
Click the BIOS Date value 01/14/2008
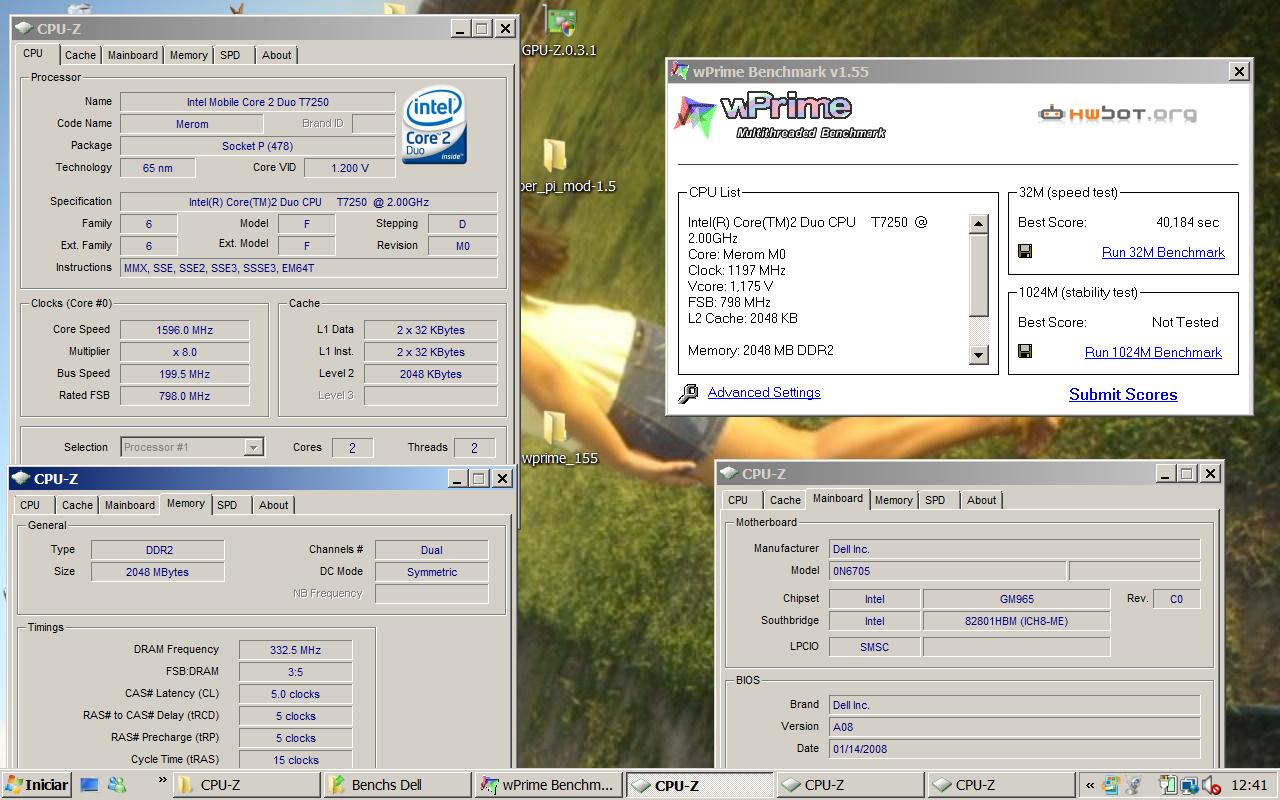(1015, 749)
